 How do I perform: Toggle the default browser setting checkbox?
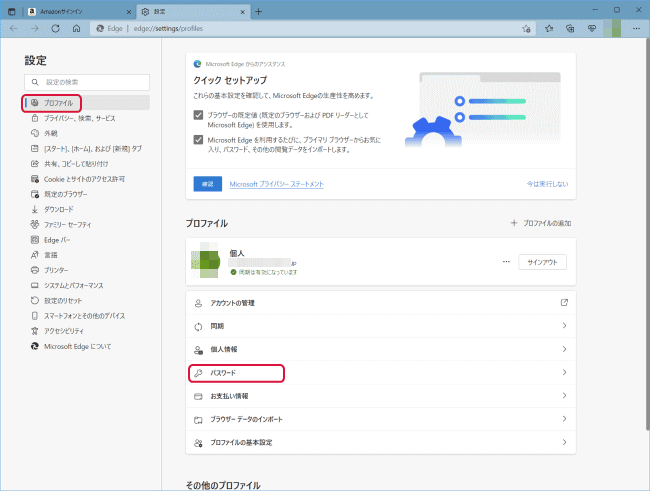(198, 115)
